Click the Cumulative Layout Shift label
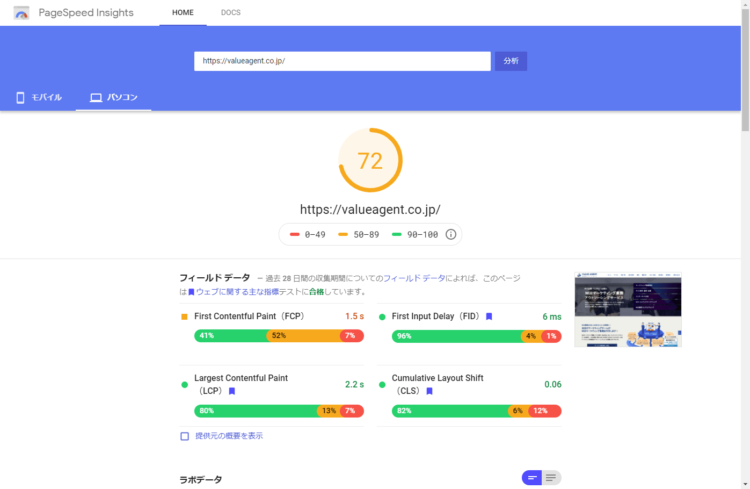This screenshot has height=489, width=750. click(x=438, y=378)
